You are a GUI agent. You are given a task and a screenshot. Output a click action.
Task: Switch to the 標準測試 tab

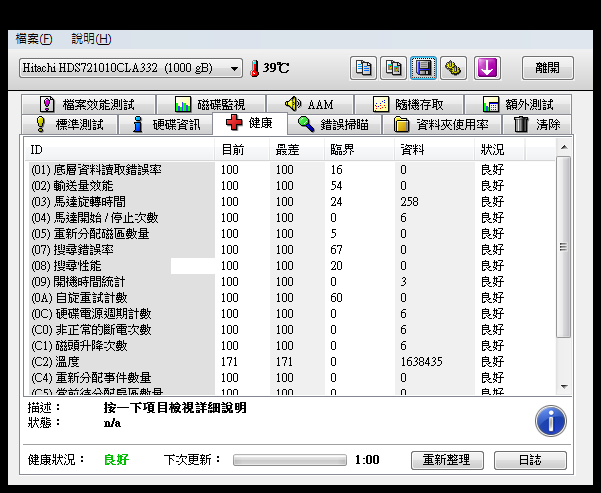coord(69,124)
